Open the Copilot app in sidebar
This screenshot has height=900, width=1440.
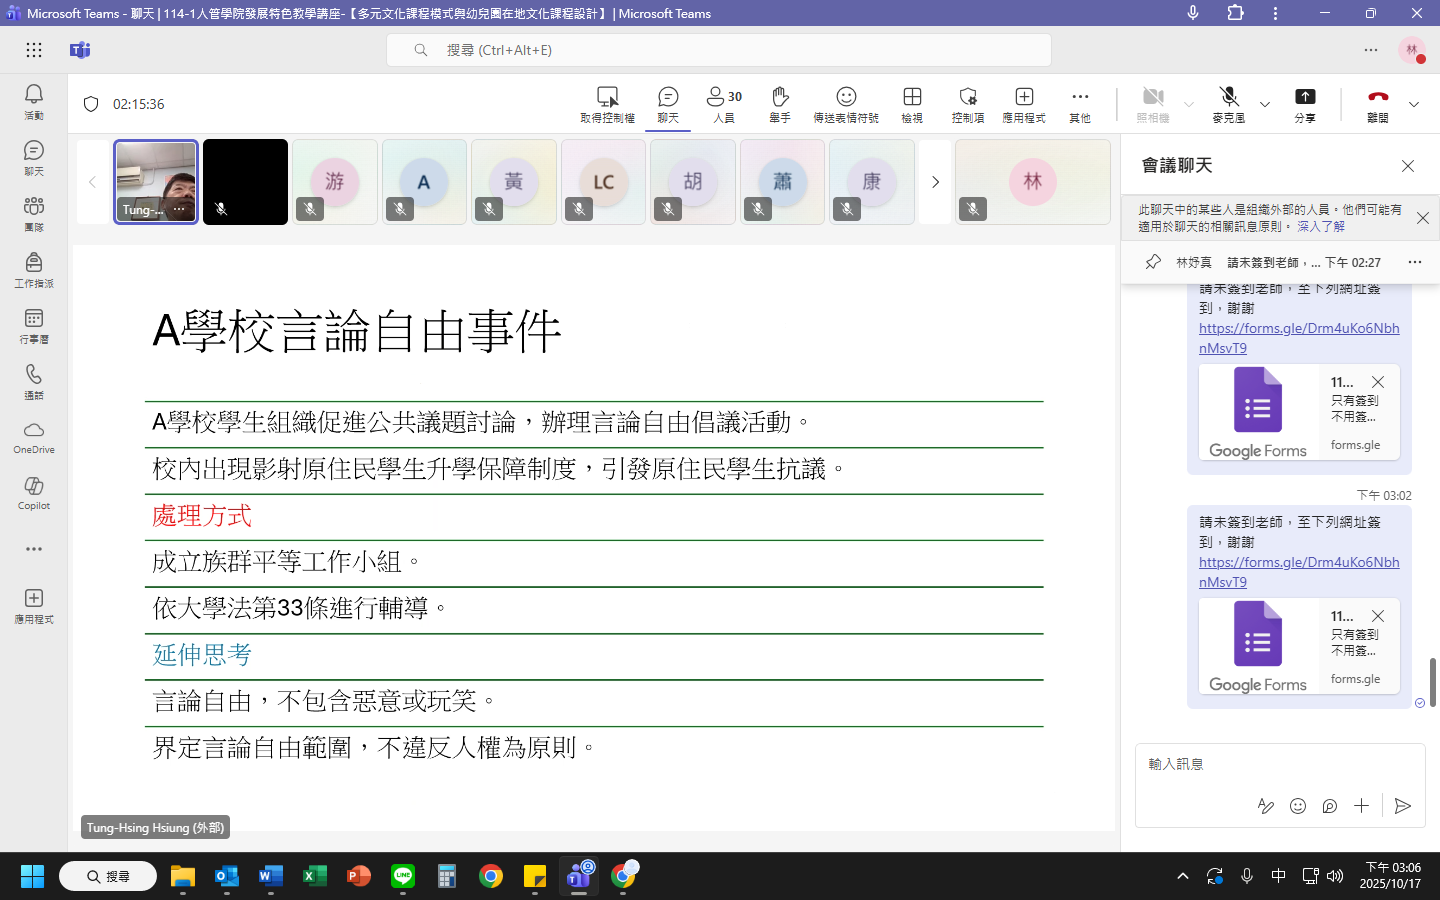(x=34, y=492)
